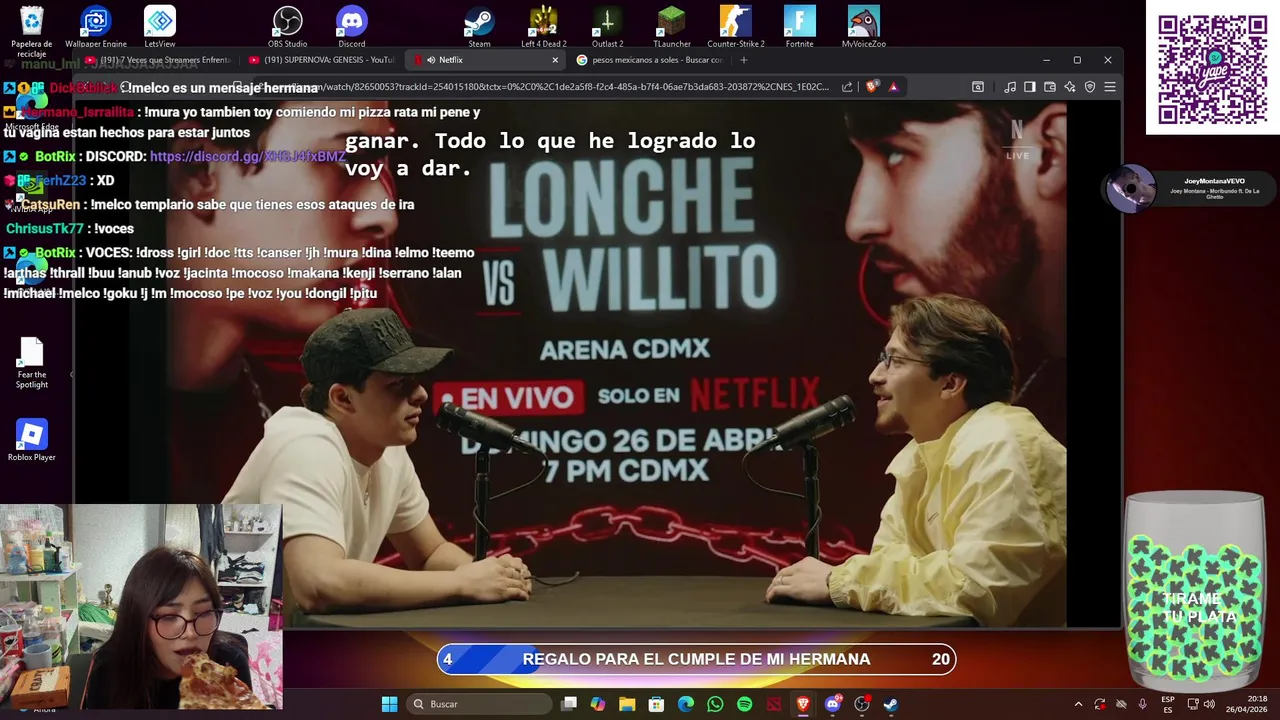Open the MyVoiceZoo desktop shortcut
The width and height of the screenshot is (1280, 720).
tap(864, 27)
